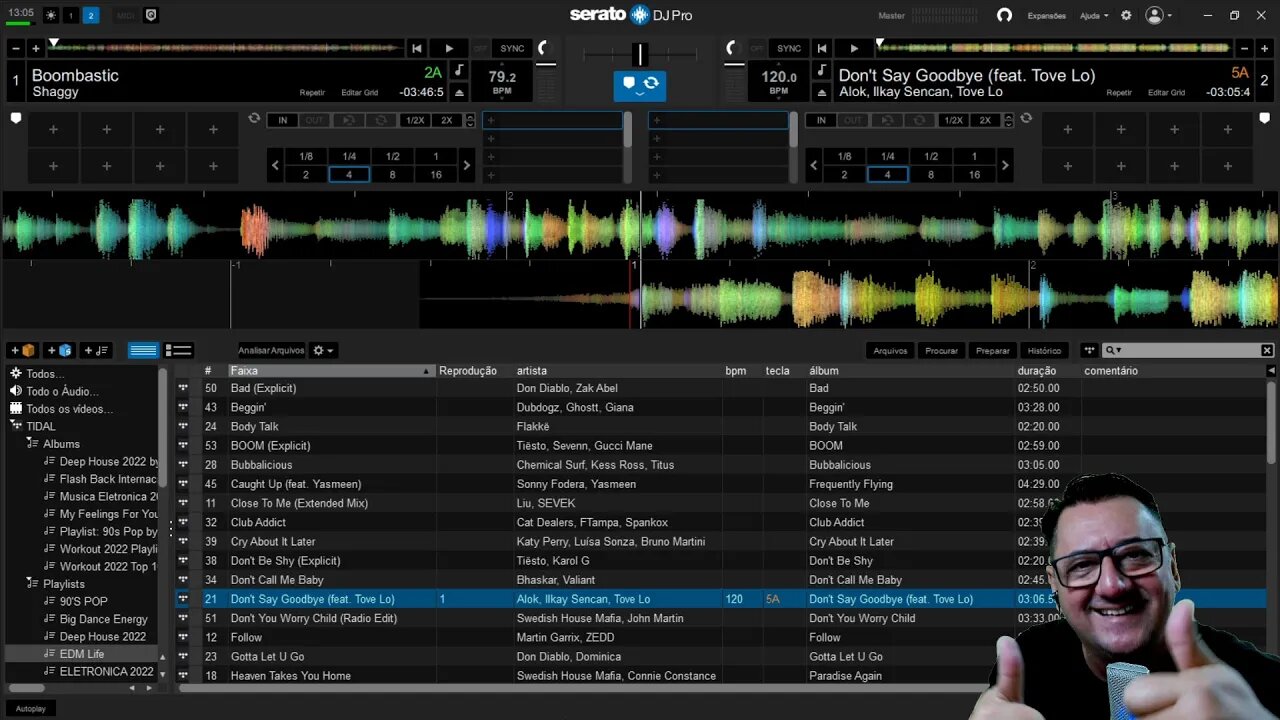Open Serato practice mode shield icon

[x=151, y=15]
